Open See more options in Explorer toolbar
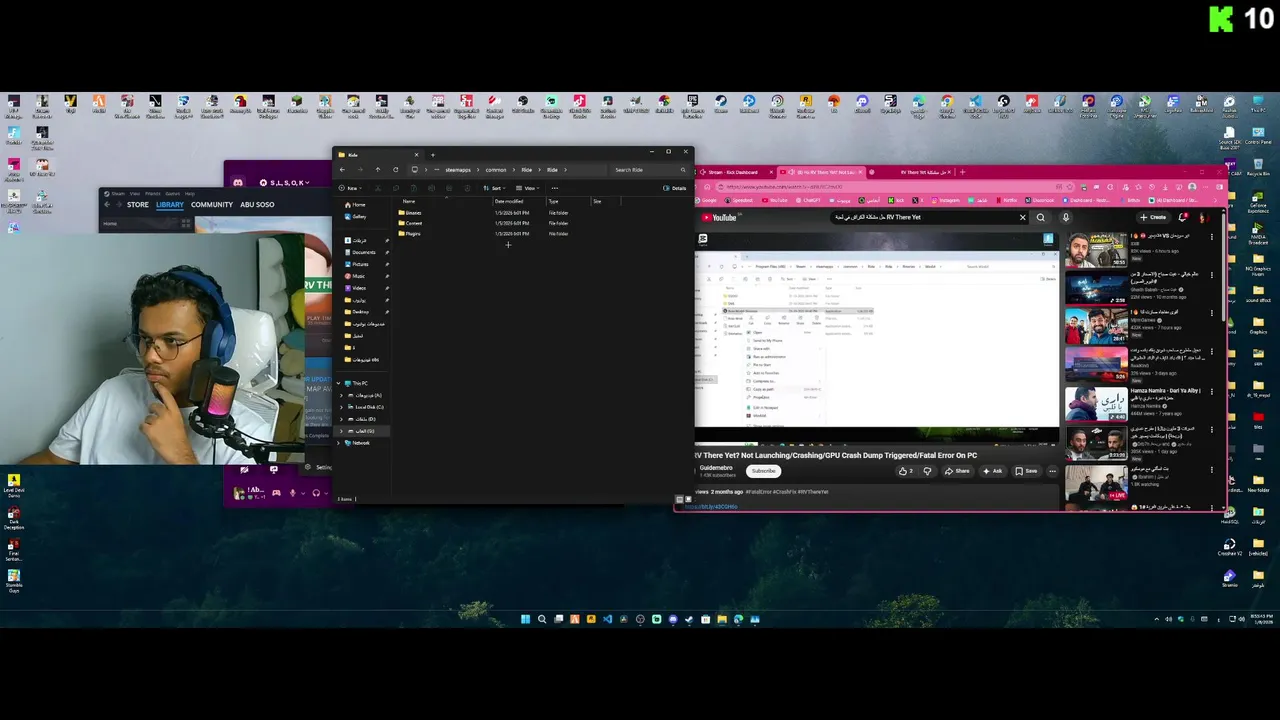The height and width of the screenshot is (720, 1280). point(555,188)
